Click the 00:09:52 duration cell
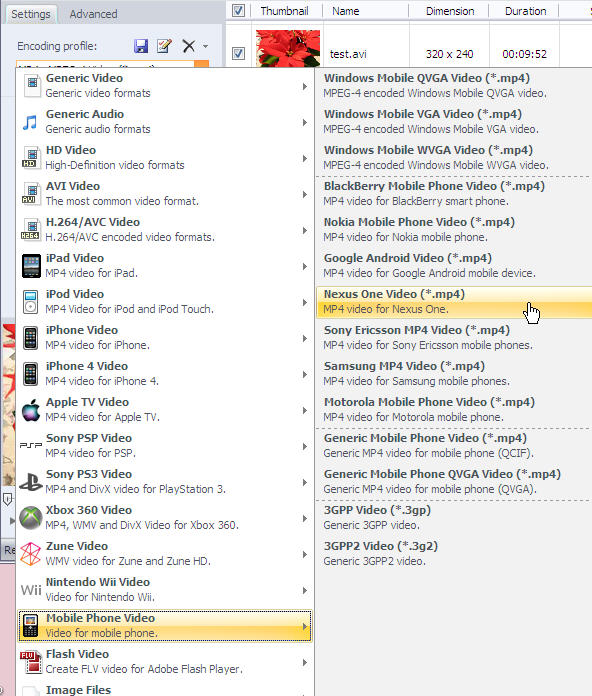592x696 pixels. tap(524, 54)
